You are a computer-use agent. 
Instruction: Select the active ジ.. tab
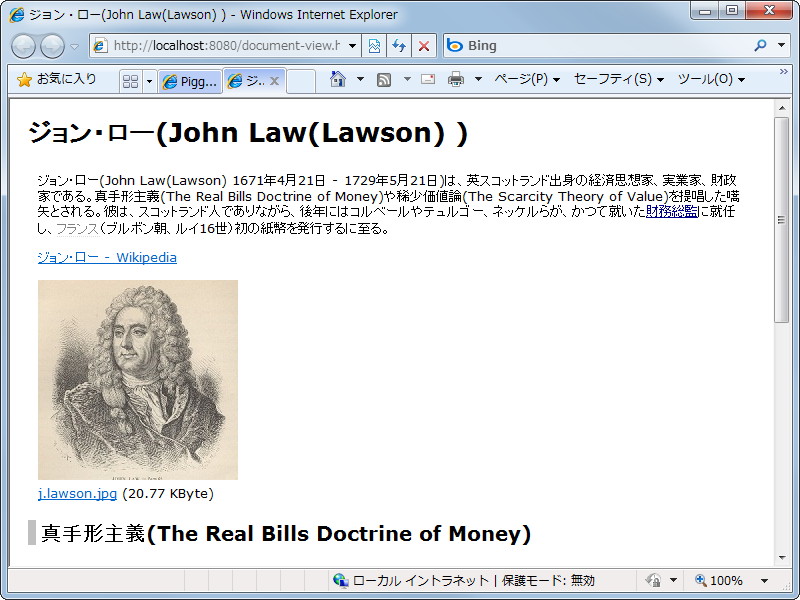[x=245, y=81]
